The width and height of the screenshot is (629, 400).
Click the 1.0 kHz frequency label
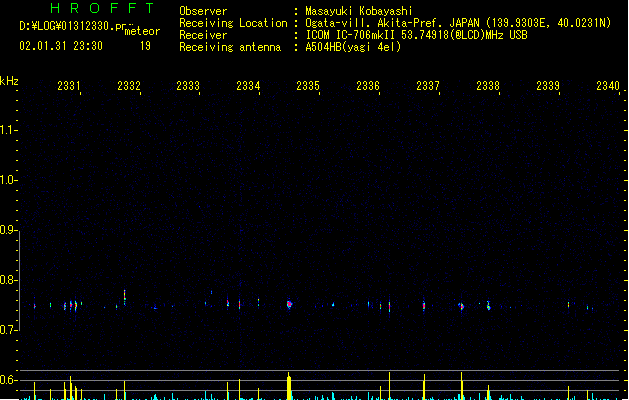[x=7, y=179]
